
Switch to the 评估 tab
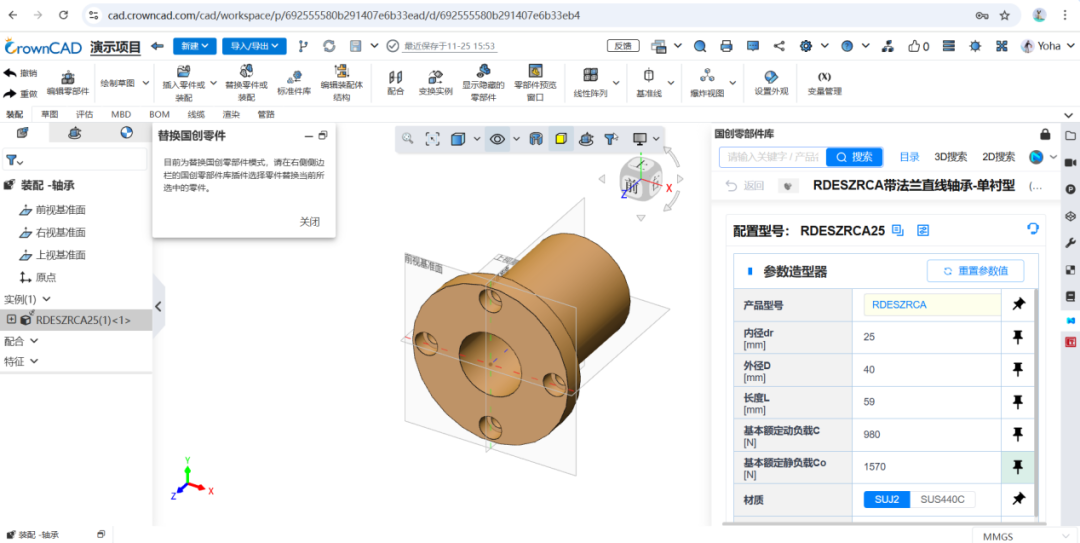point(85,114)
